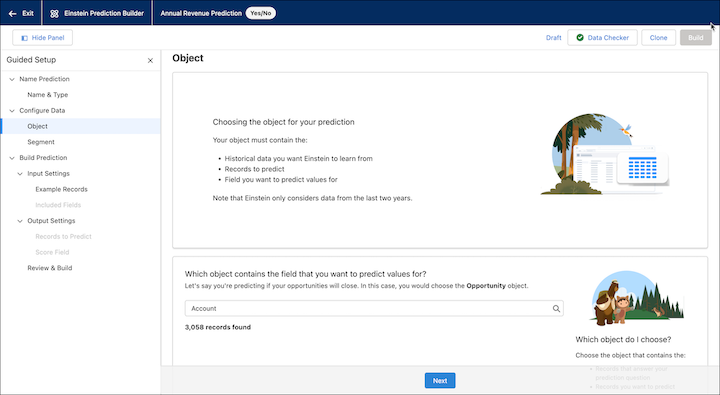Select the Records to Predict step
The image size is (720, 395).
63,237
